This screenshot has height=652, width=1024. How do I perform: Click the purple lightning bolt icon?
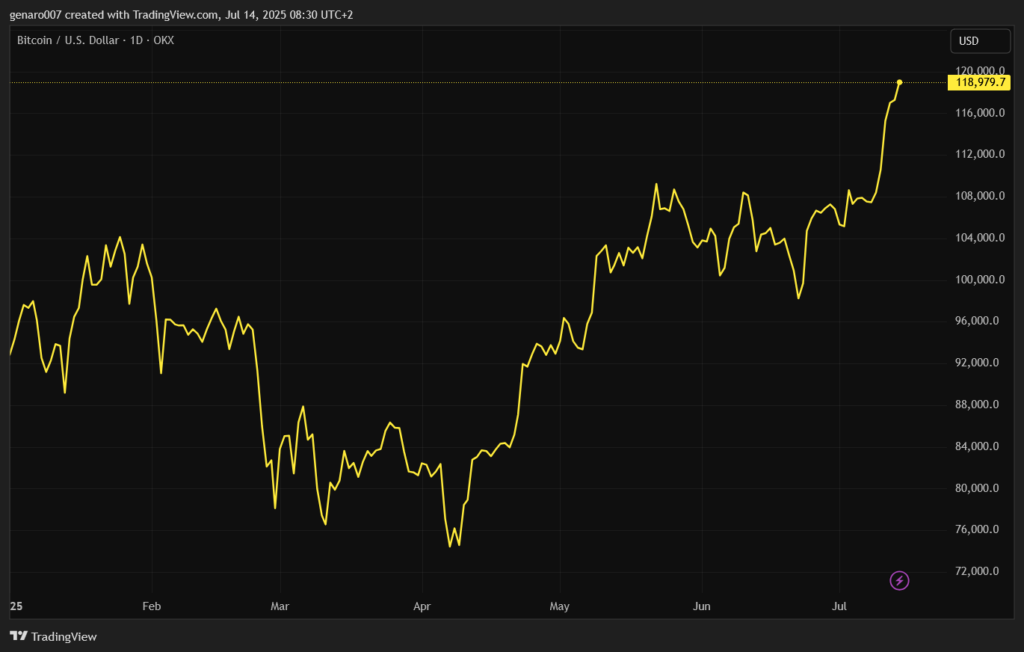tap(899, 580)
